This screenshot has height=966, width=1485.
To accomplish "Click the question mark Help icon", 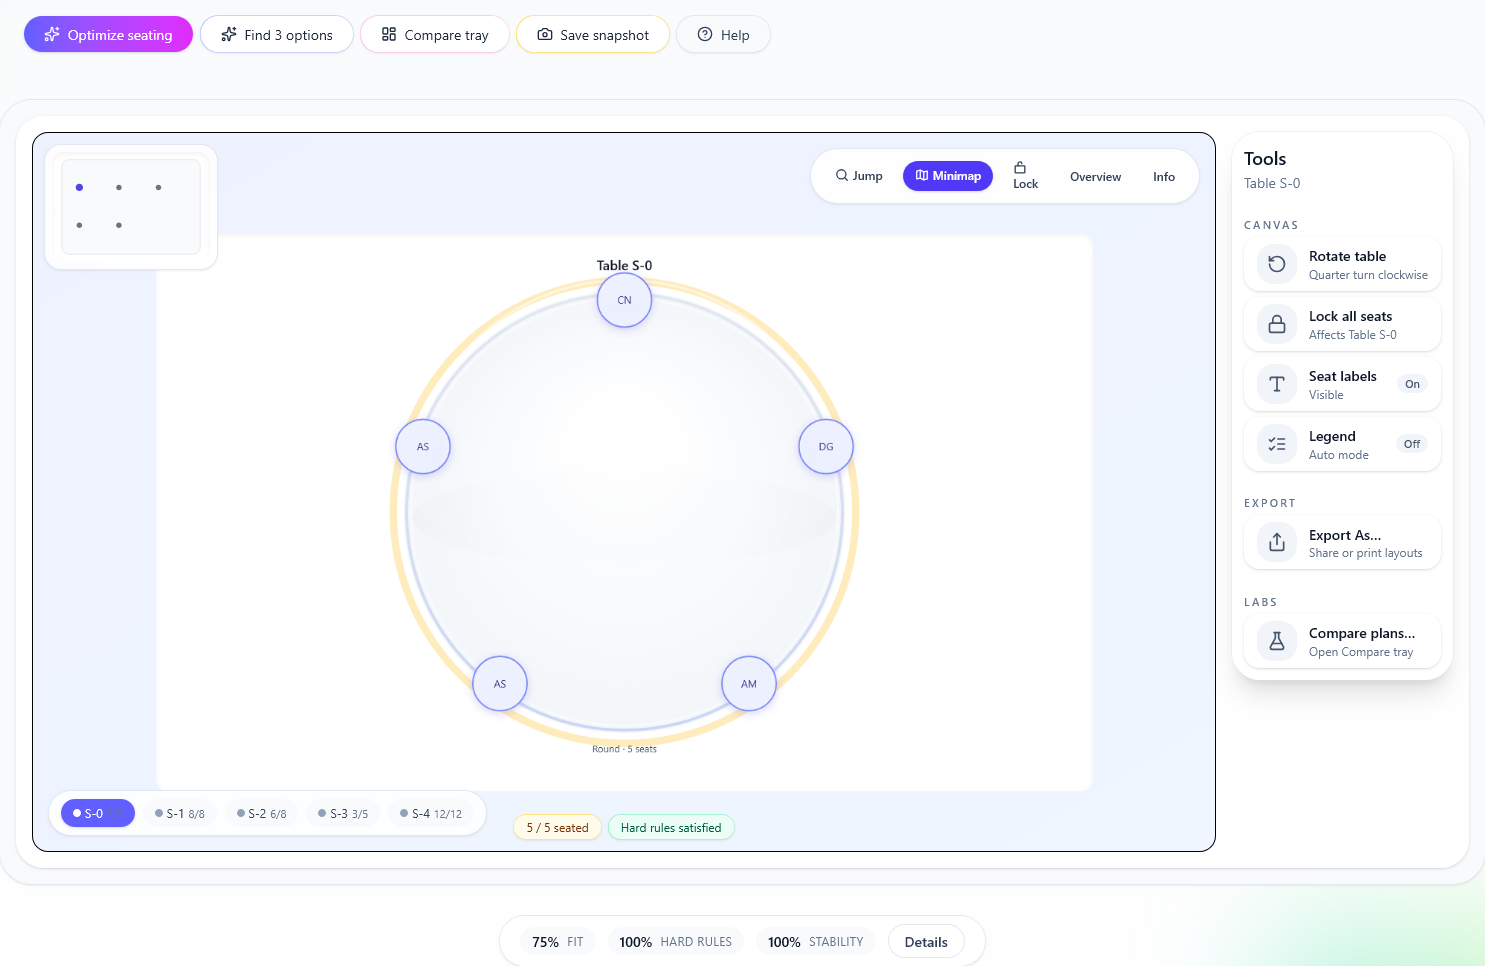I will coord(705,35).
